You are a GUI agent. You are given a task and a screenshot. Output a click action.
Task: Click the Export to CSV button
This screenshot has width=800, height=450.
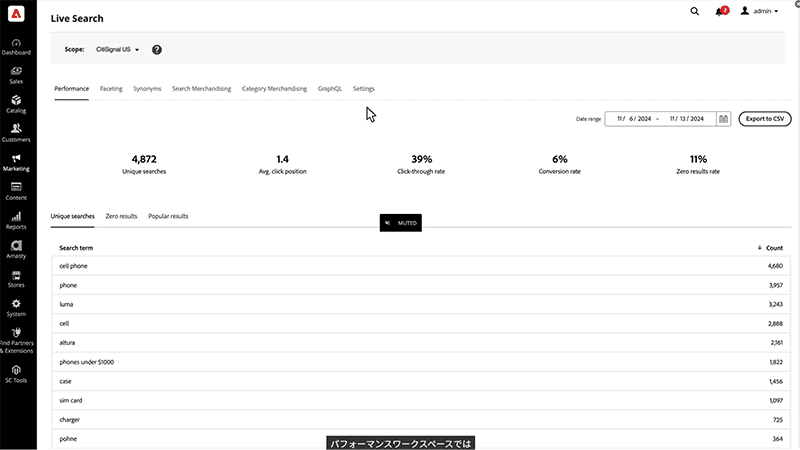765,119
